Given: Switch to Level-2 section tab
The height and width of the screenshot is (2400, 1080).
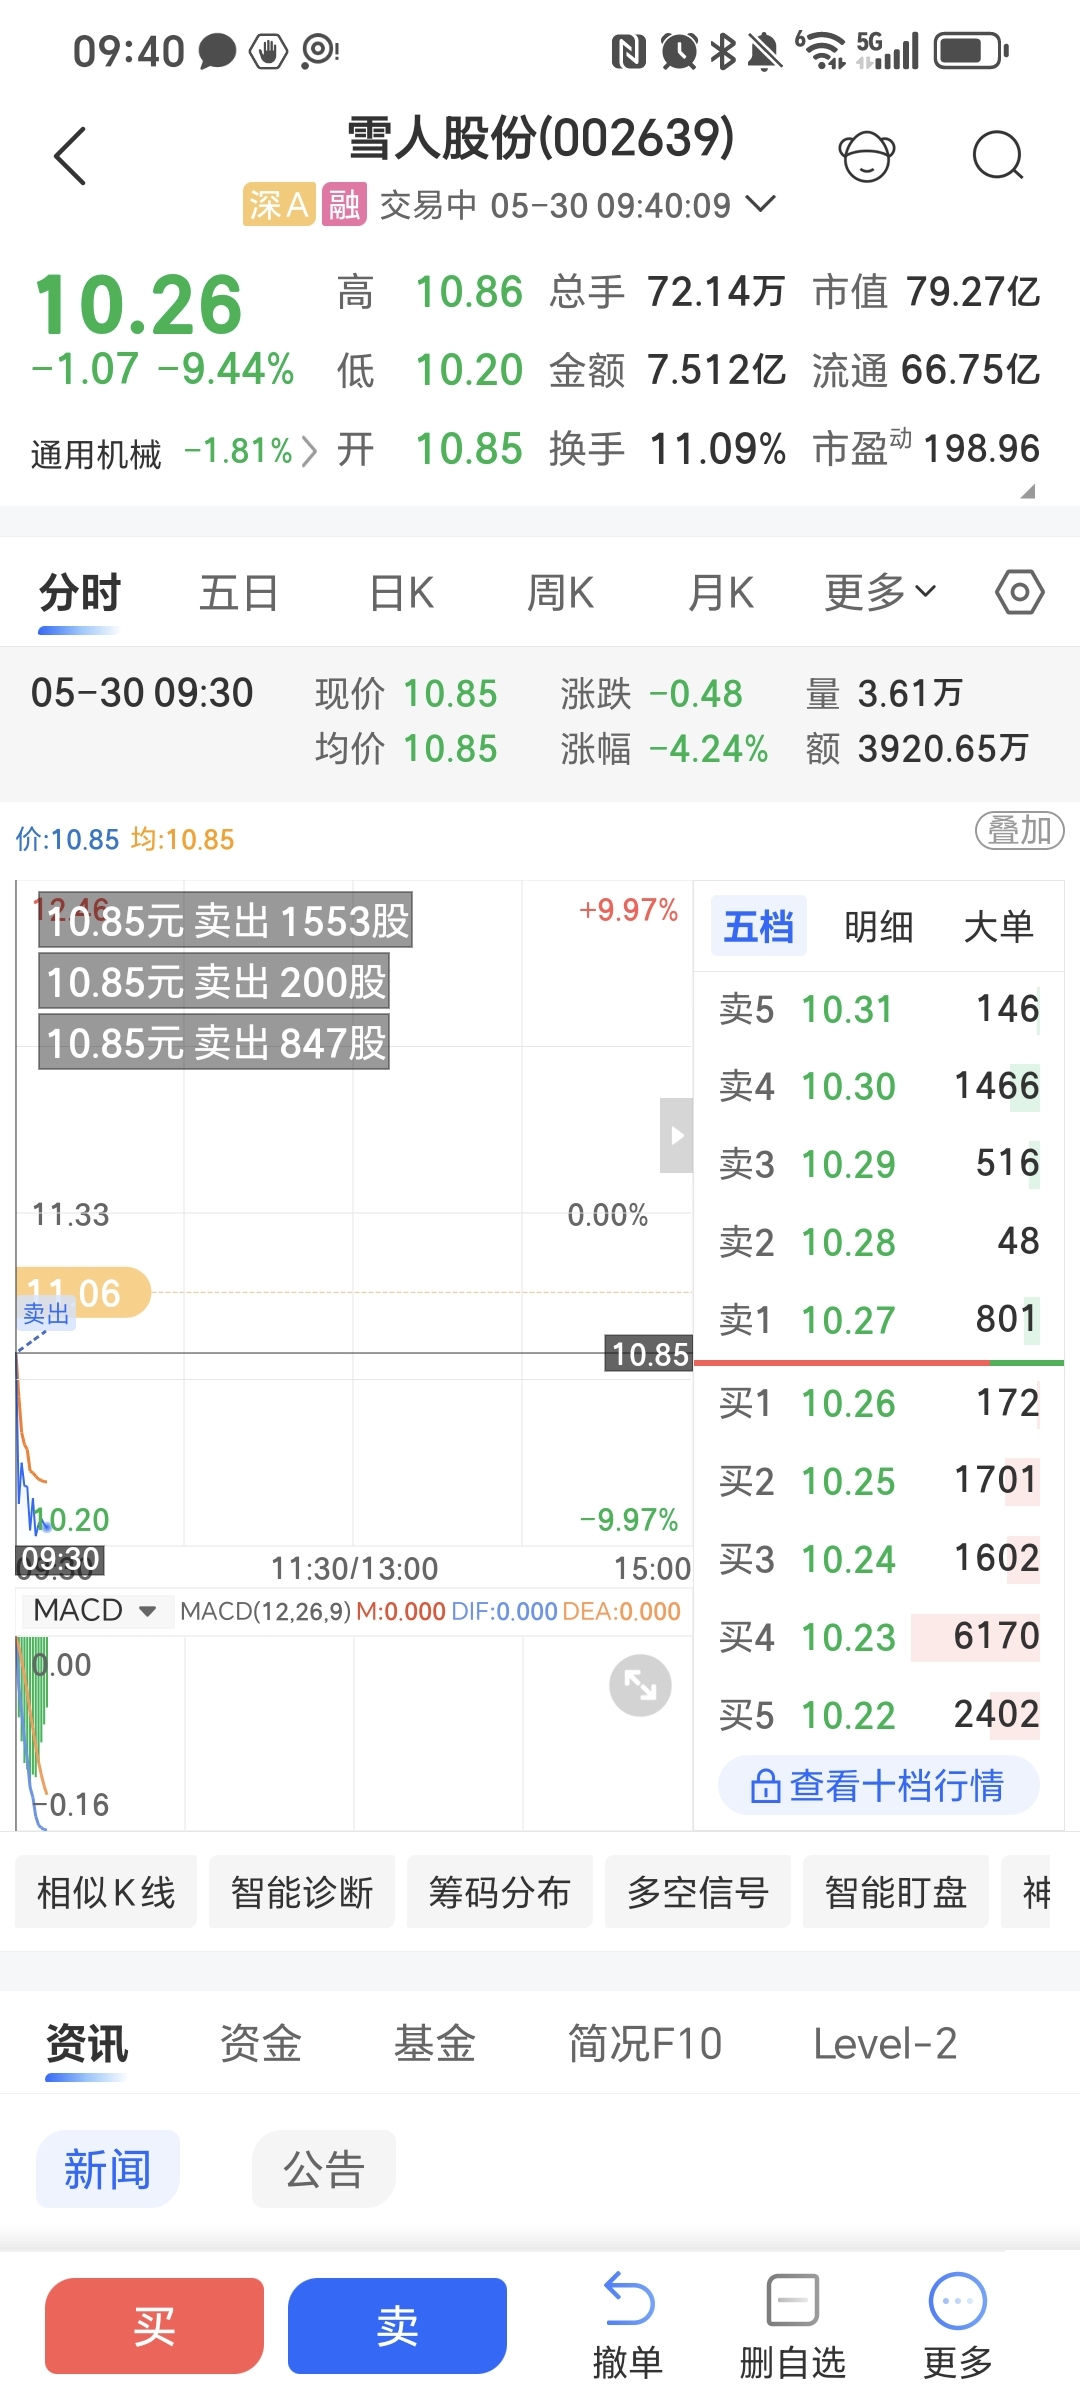Looking at the screenshot, I should coord(885,2044).
